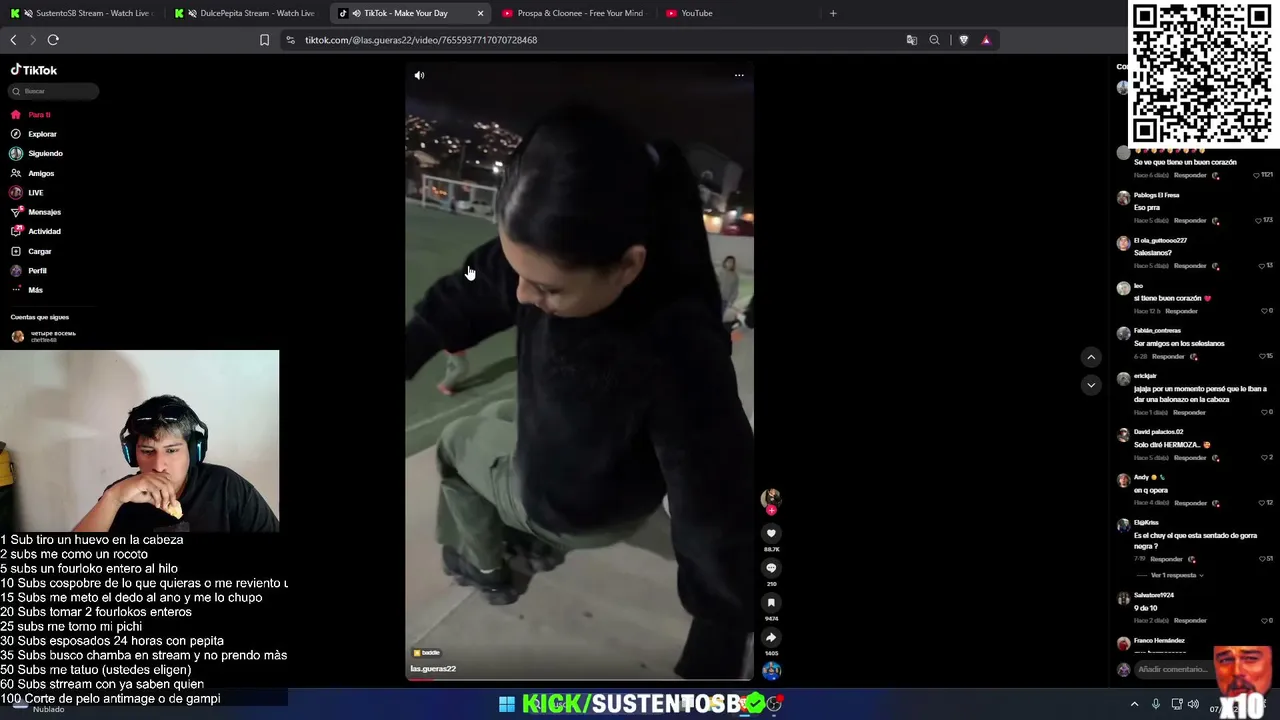Reply to the "en q opera" comment
Image resolution: width=1280 pixels, height=720 pixels.
point(1190,503)
